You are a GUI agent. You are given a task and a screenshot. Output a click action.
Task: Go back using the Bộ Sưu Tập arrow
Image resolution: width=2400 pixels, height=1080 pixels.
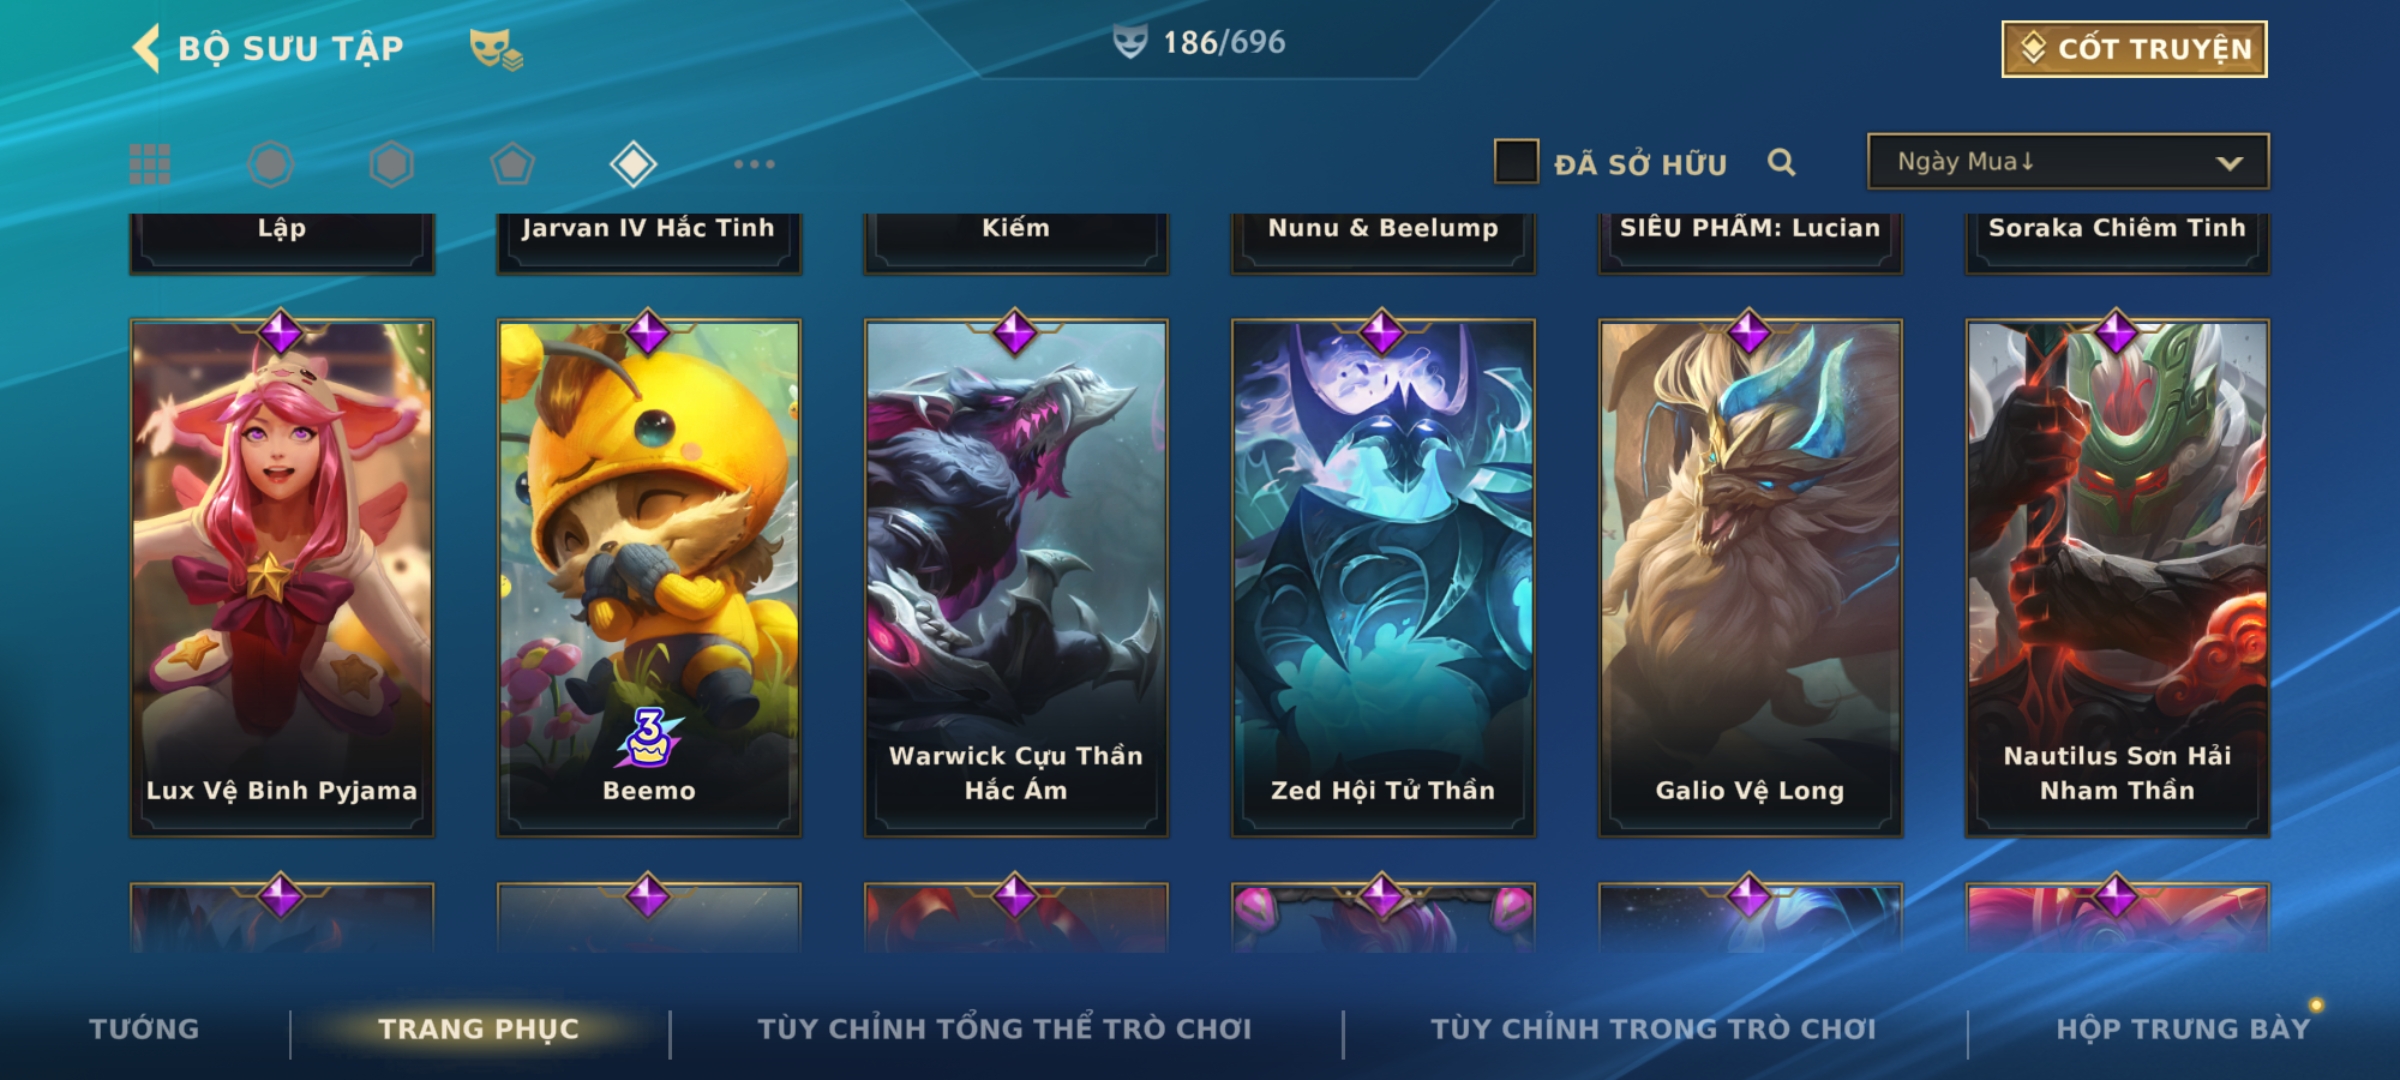point(146,49)
